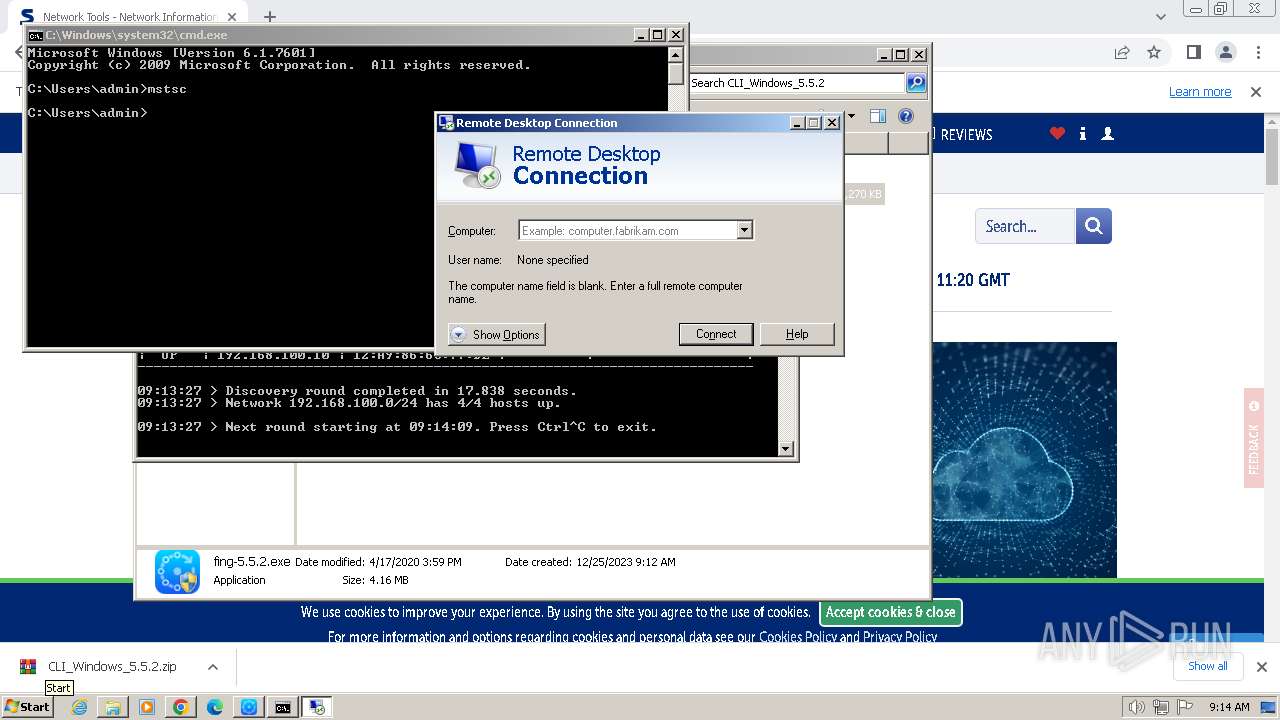The image size is (1280, 720).
Task: Click the website Search... text box
Action: point(1025,226)
